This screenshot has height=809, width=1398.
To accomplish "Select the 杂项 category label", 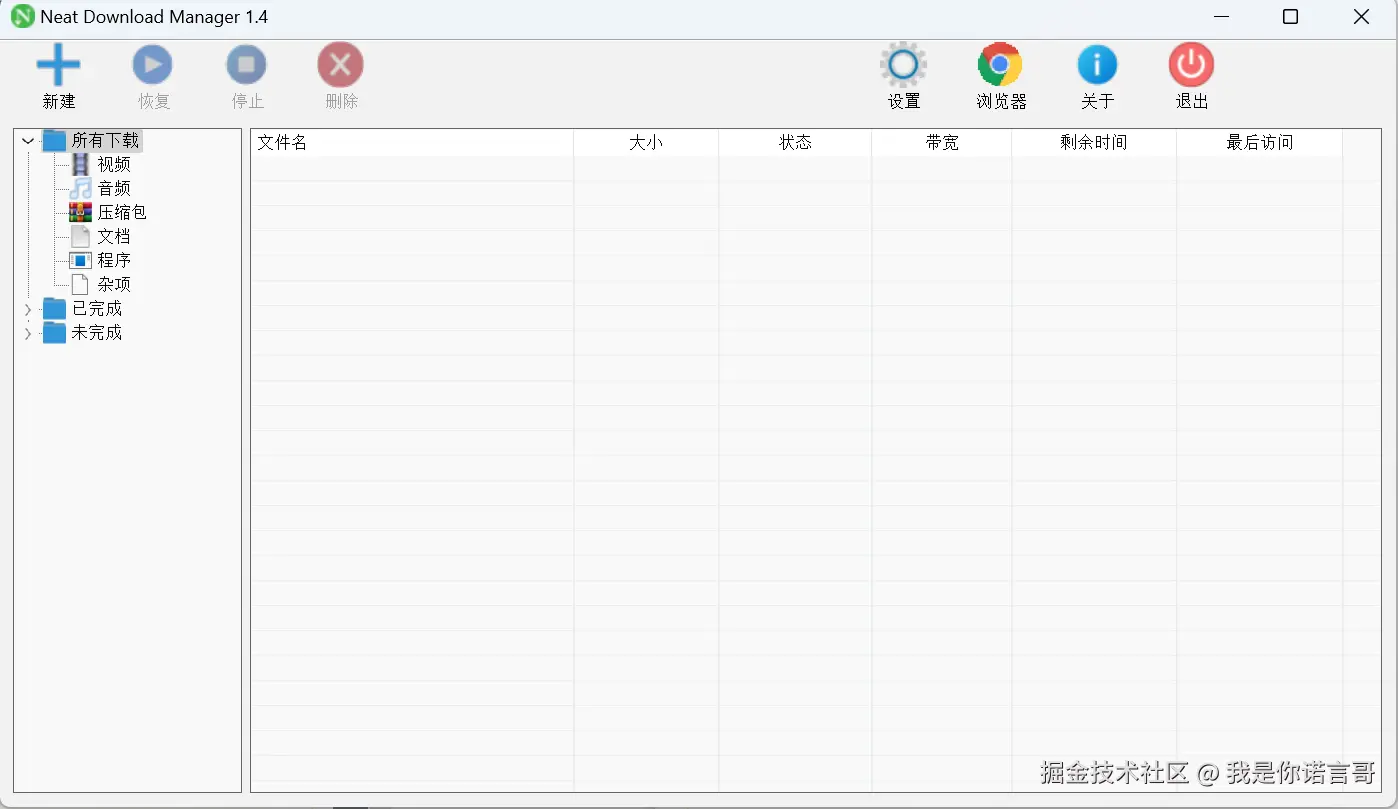I will point(114,284).
